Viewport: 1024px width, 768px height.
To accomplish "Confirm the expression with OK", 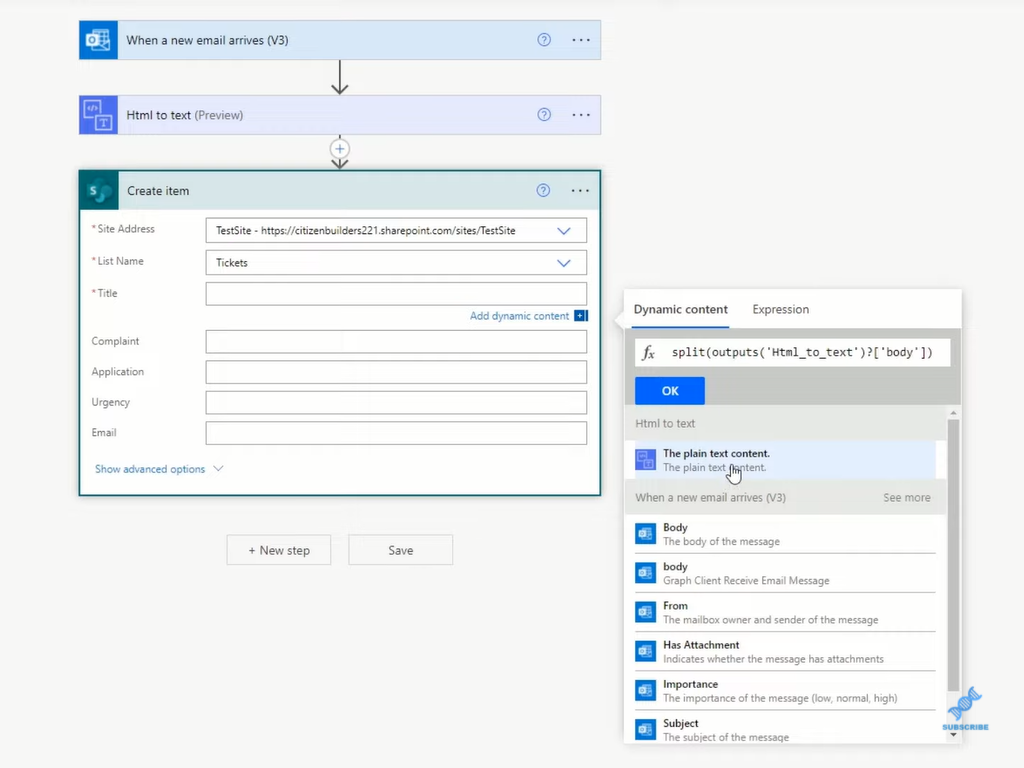I will coord(670,391).
